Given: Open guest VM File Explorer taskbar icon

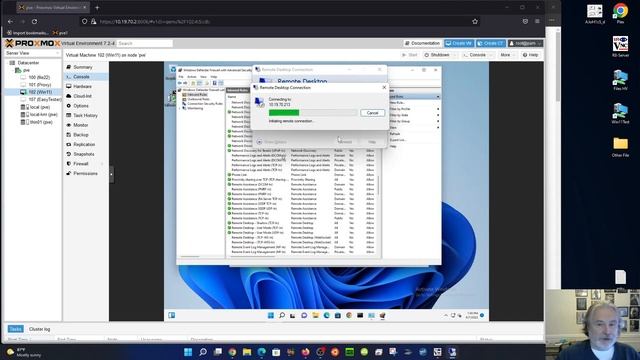Looking at the screenshot, I should [x=315, y=315].
